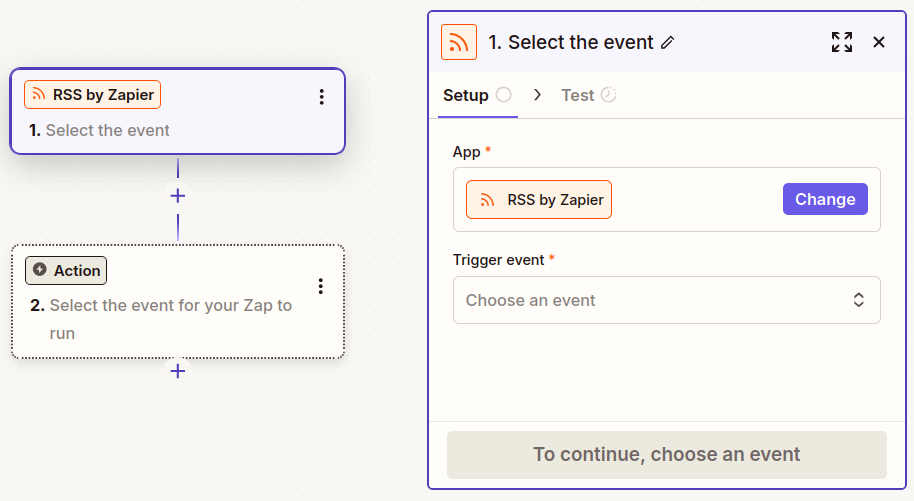
Task: Click the RSS by Zapier chip in the App field
Action: pyautogui.click(x=539, y=199)
